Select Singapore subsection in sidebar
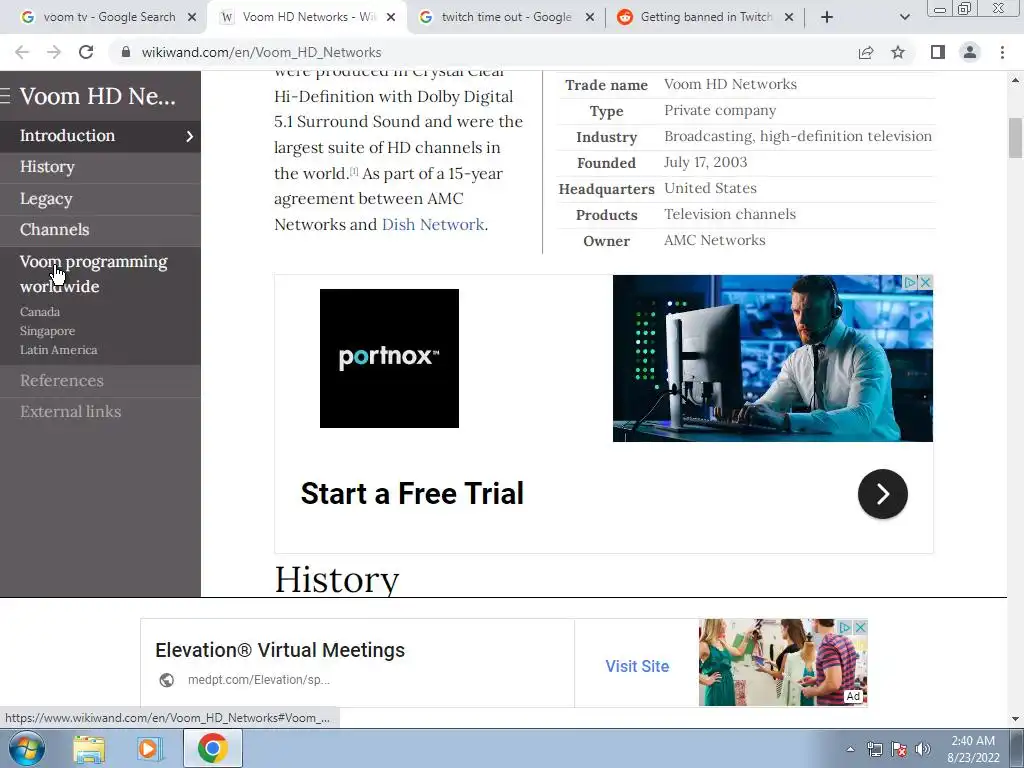The height and width of the screenshot is (768, 1024). coord(47,330)
